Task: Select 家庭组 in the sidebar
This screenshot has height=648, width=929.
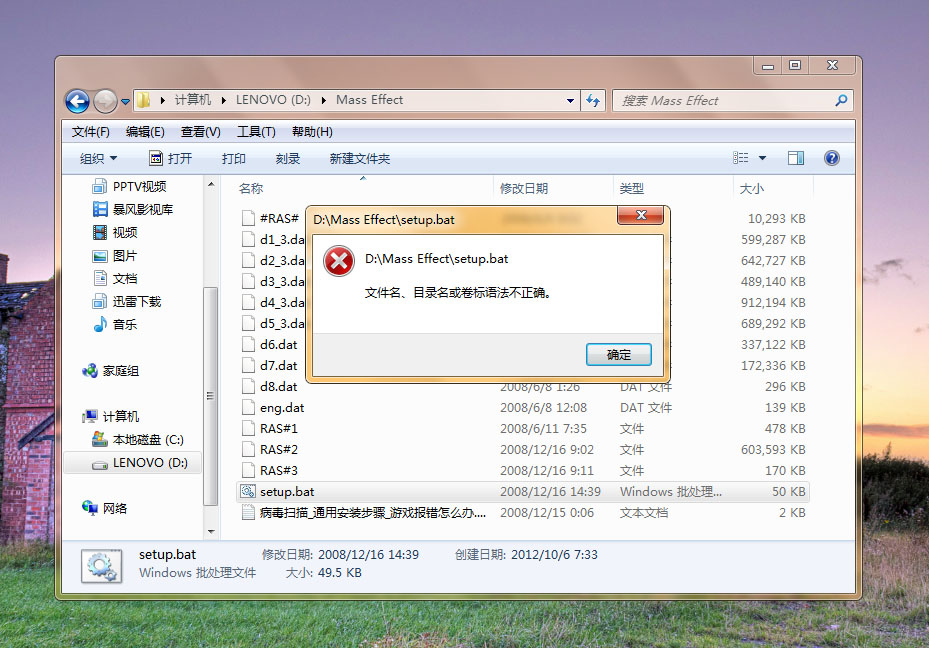Action: pyautogui.click(x=111, y=371)
